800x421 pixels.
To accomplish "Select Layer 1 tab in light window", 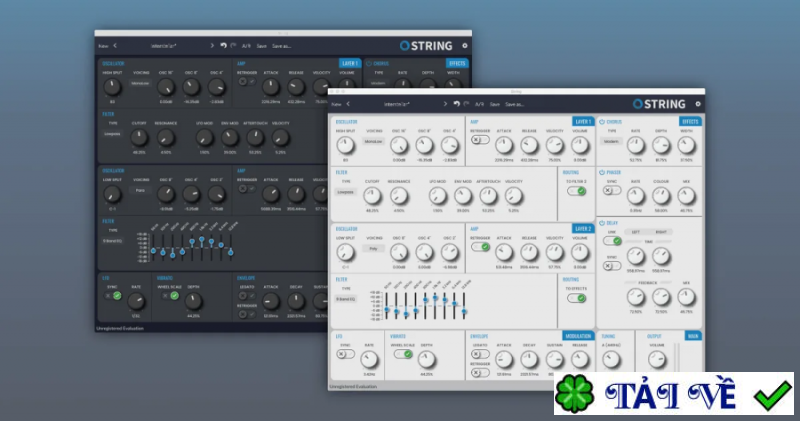I will point(582,121).
